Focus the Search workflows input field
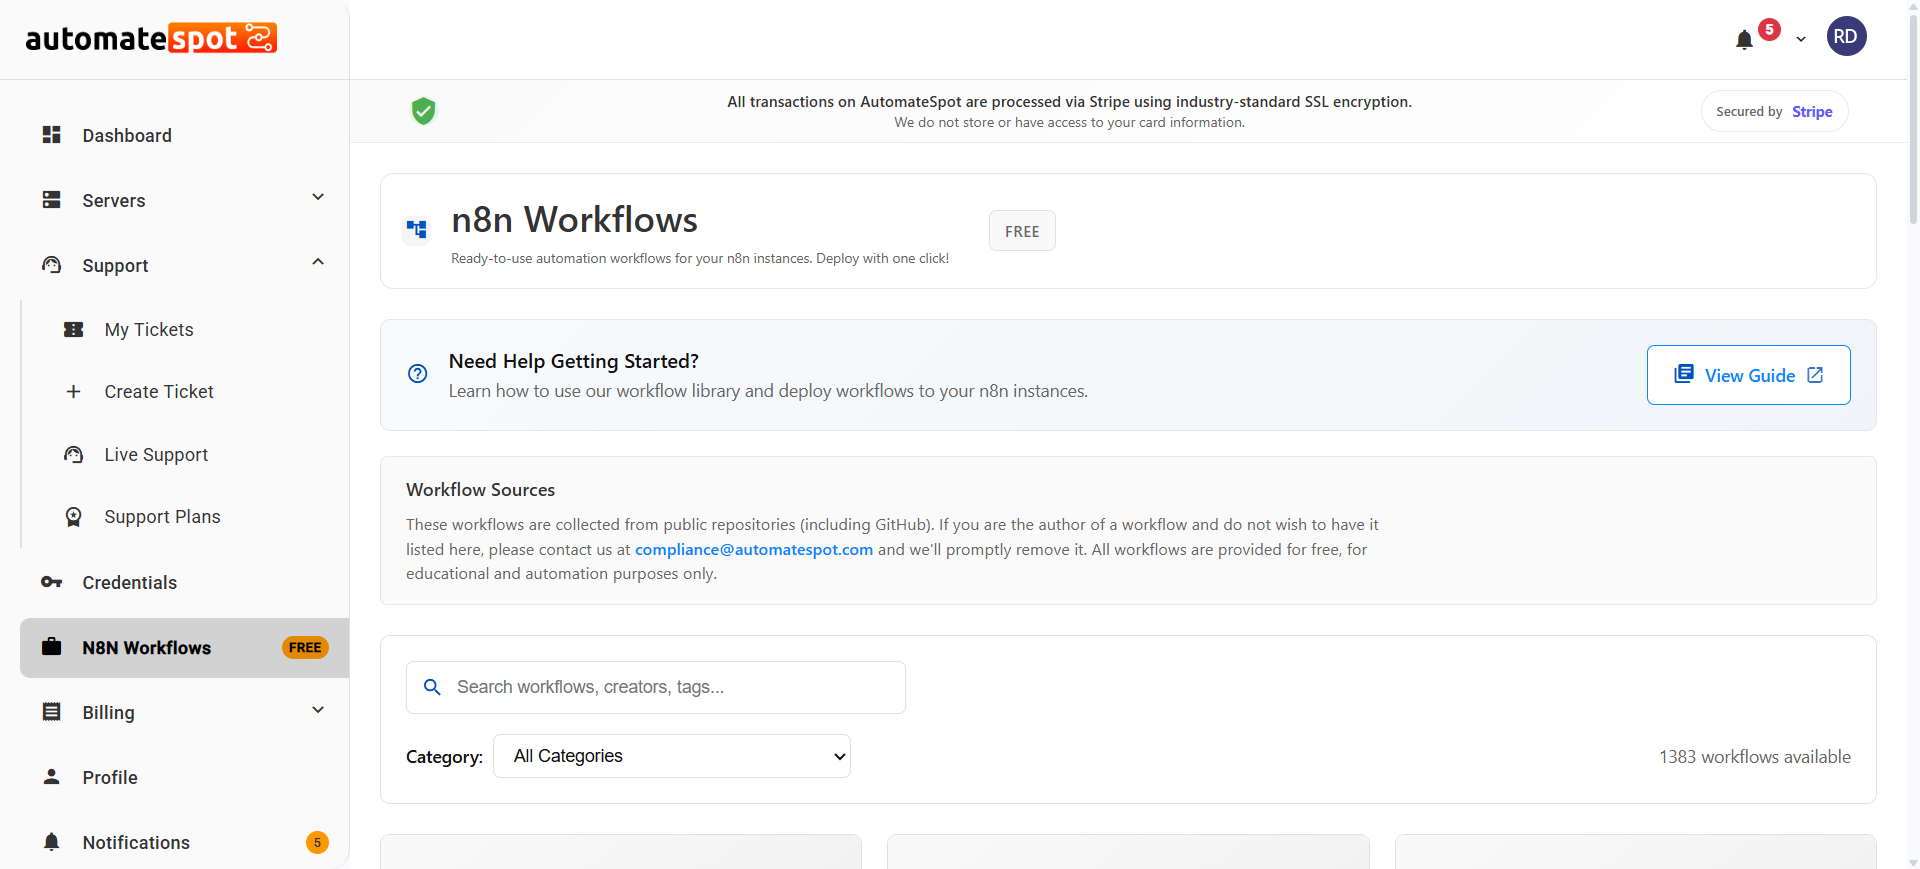This screenshot has height=869, width=1920. click(656, 687)
